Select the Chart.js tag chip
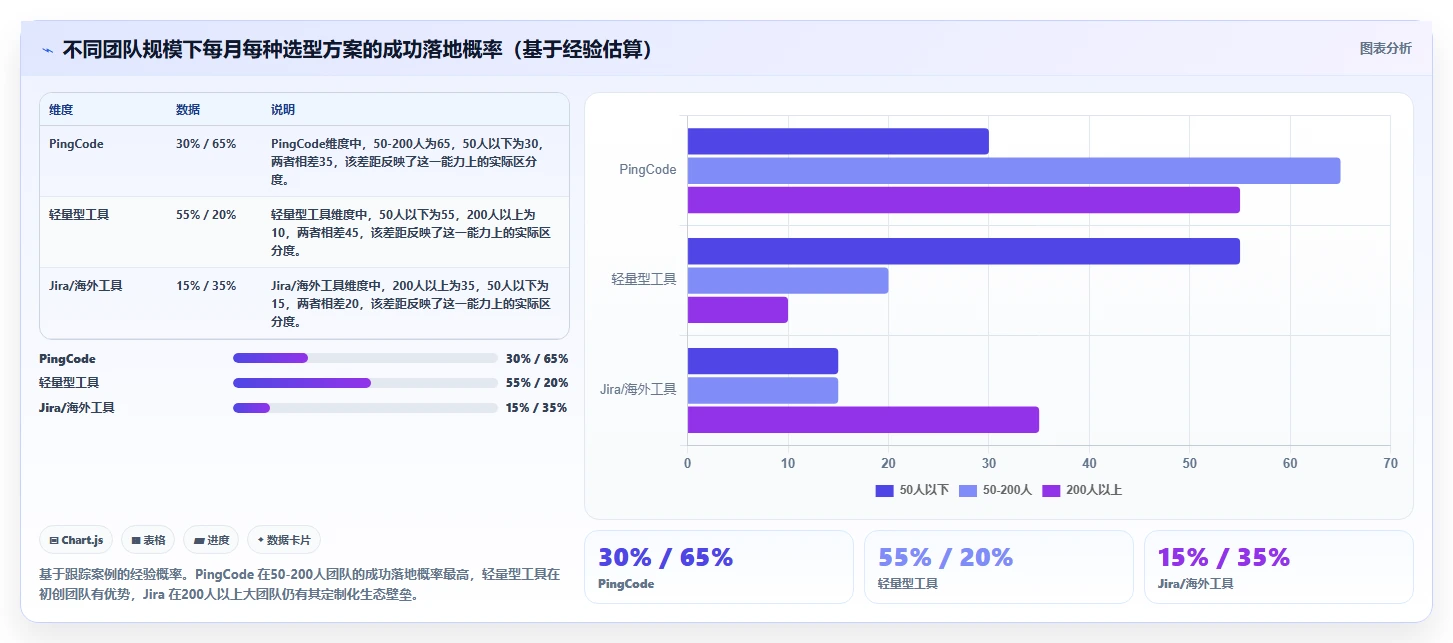 click(x=77, y=540)
